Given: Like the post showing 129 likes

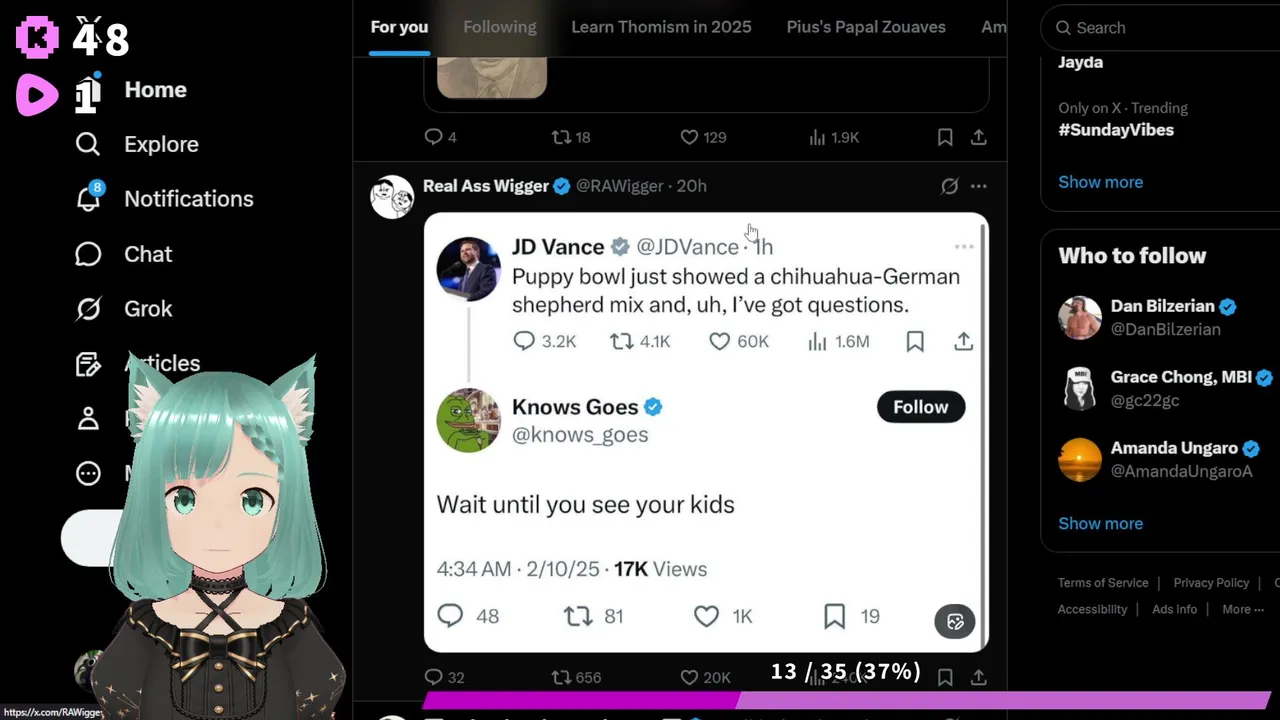Looking at the screenshot, I should [703, 137].
